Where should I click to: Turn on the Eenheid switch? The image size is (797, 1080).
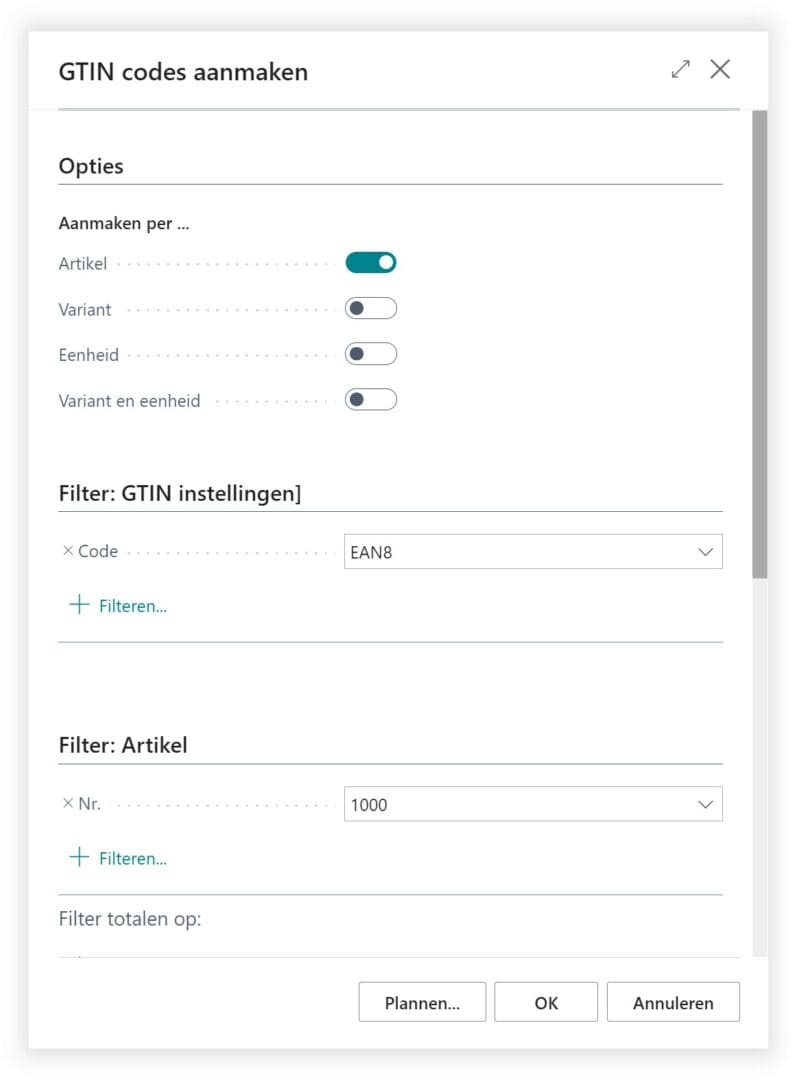click(371, 354)
